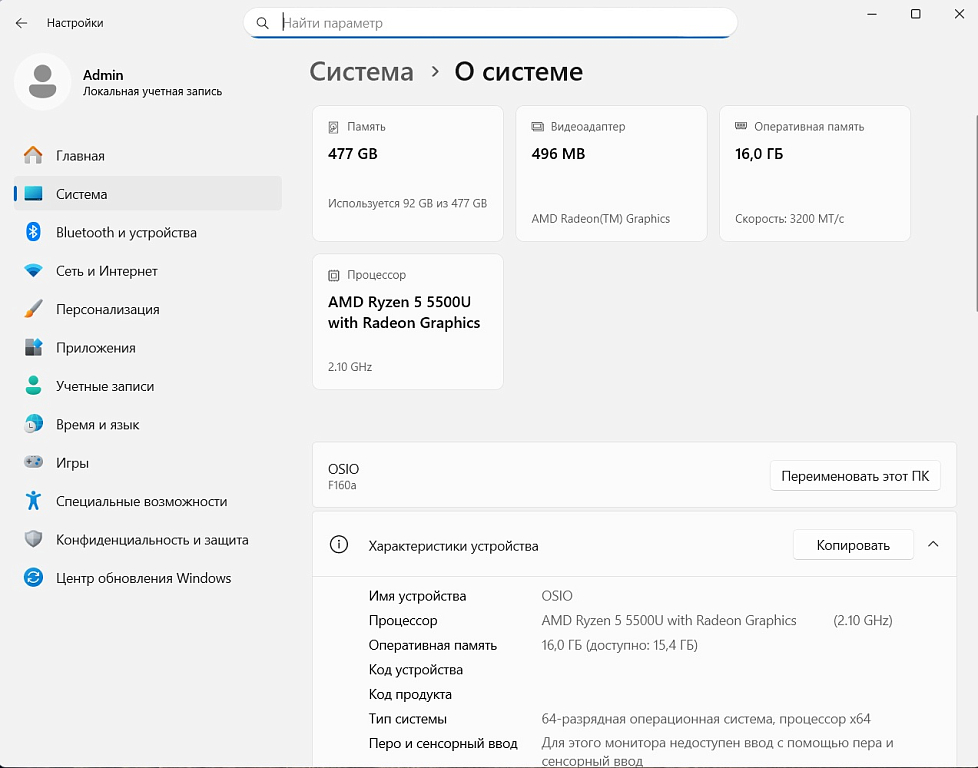
Task: Open the Персонализация brush icon
Action: (x=34, y=310)
